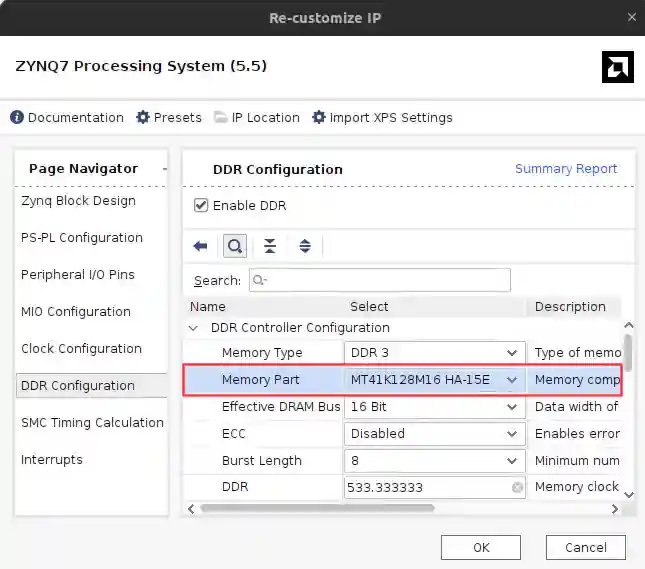The width and height of the screenshot is (645, 569).
Task: Click the OK button
Action: click(481, 548)
